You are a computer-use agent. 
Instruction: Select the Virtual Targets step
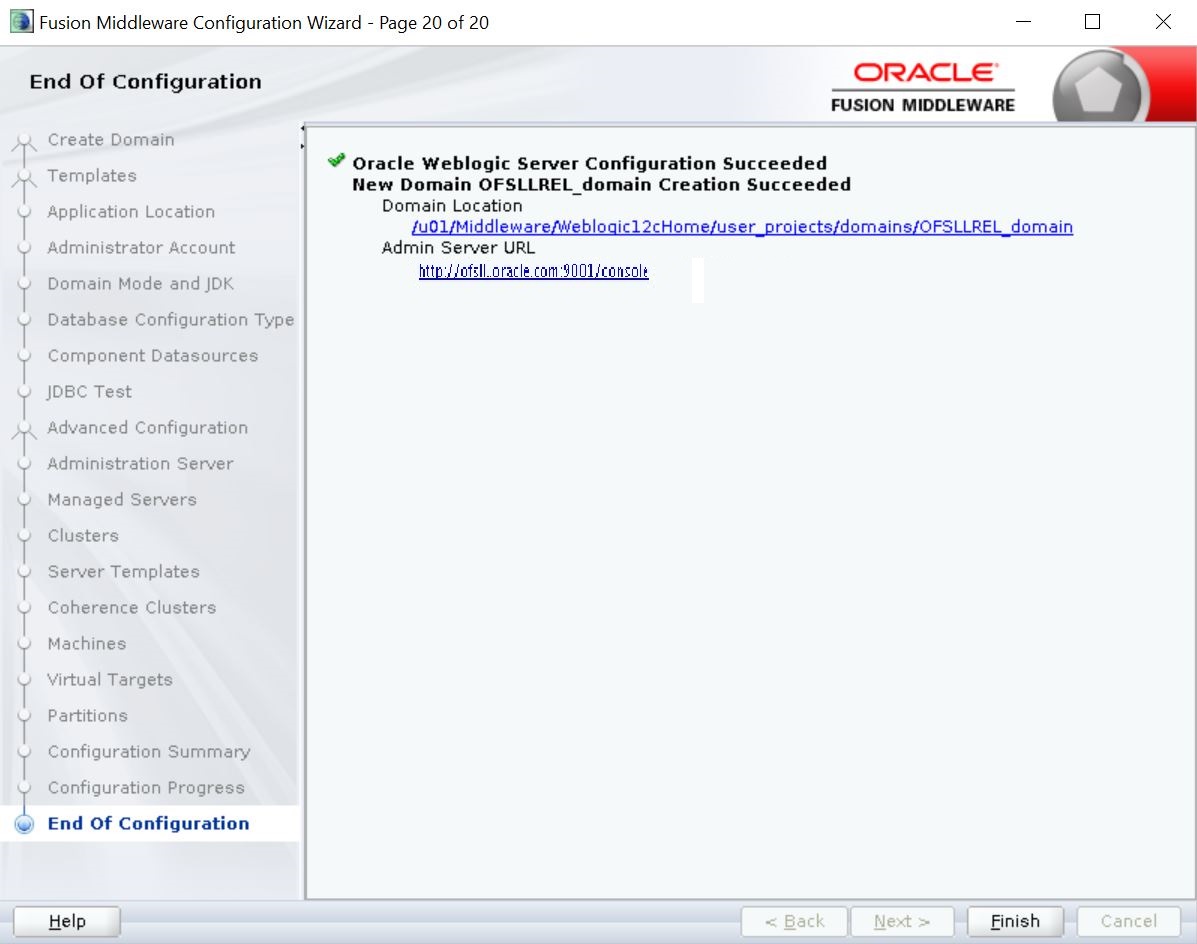pyautogui.click(x=110, y=679)
